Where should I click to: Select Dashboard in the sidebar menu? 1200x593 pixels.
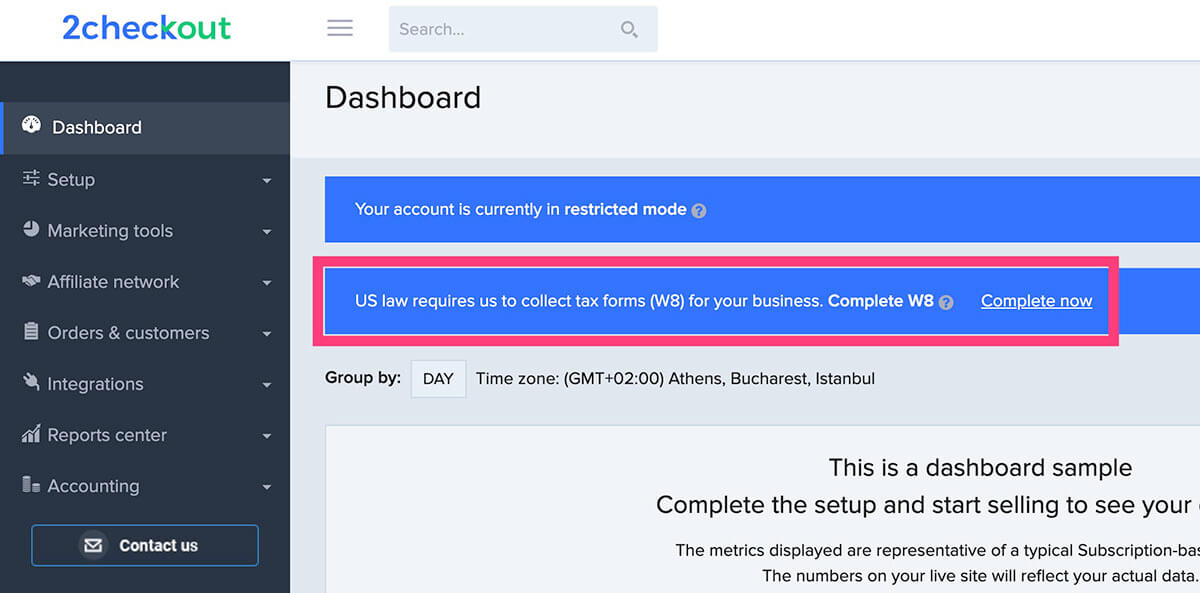[96, 127]
